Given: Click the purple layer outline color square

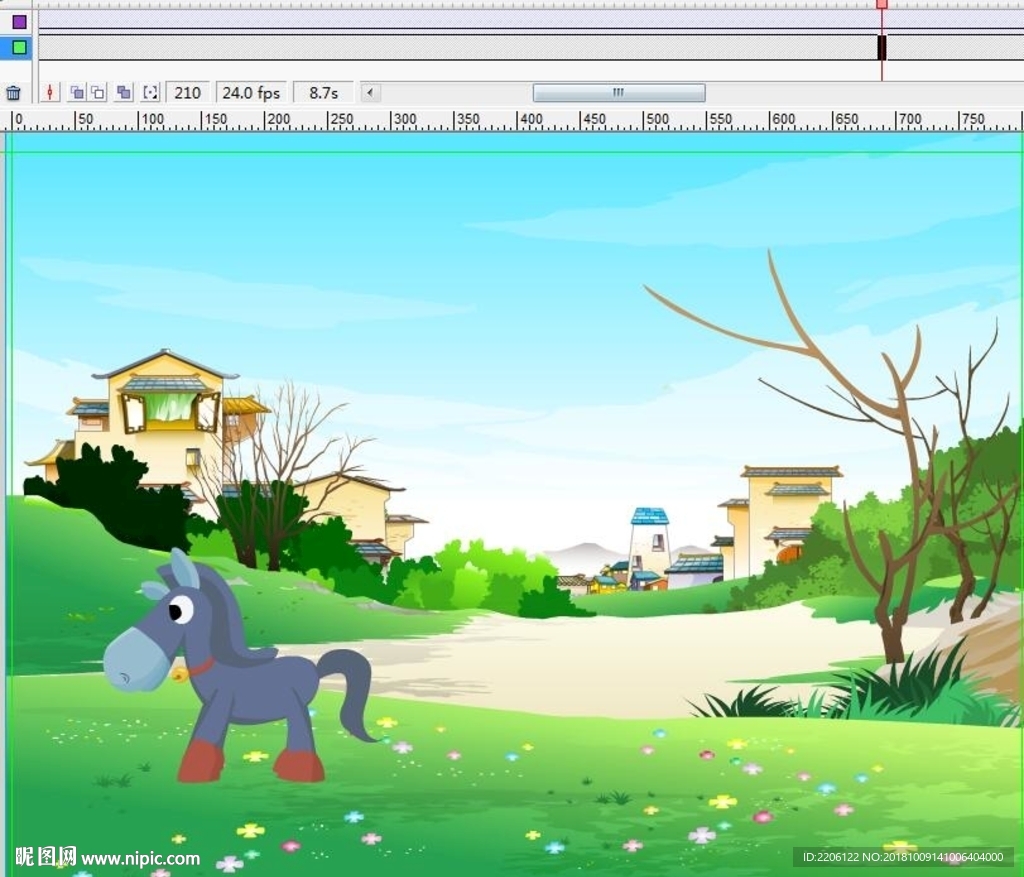Looking at the screenshot, I should [20, 22].
